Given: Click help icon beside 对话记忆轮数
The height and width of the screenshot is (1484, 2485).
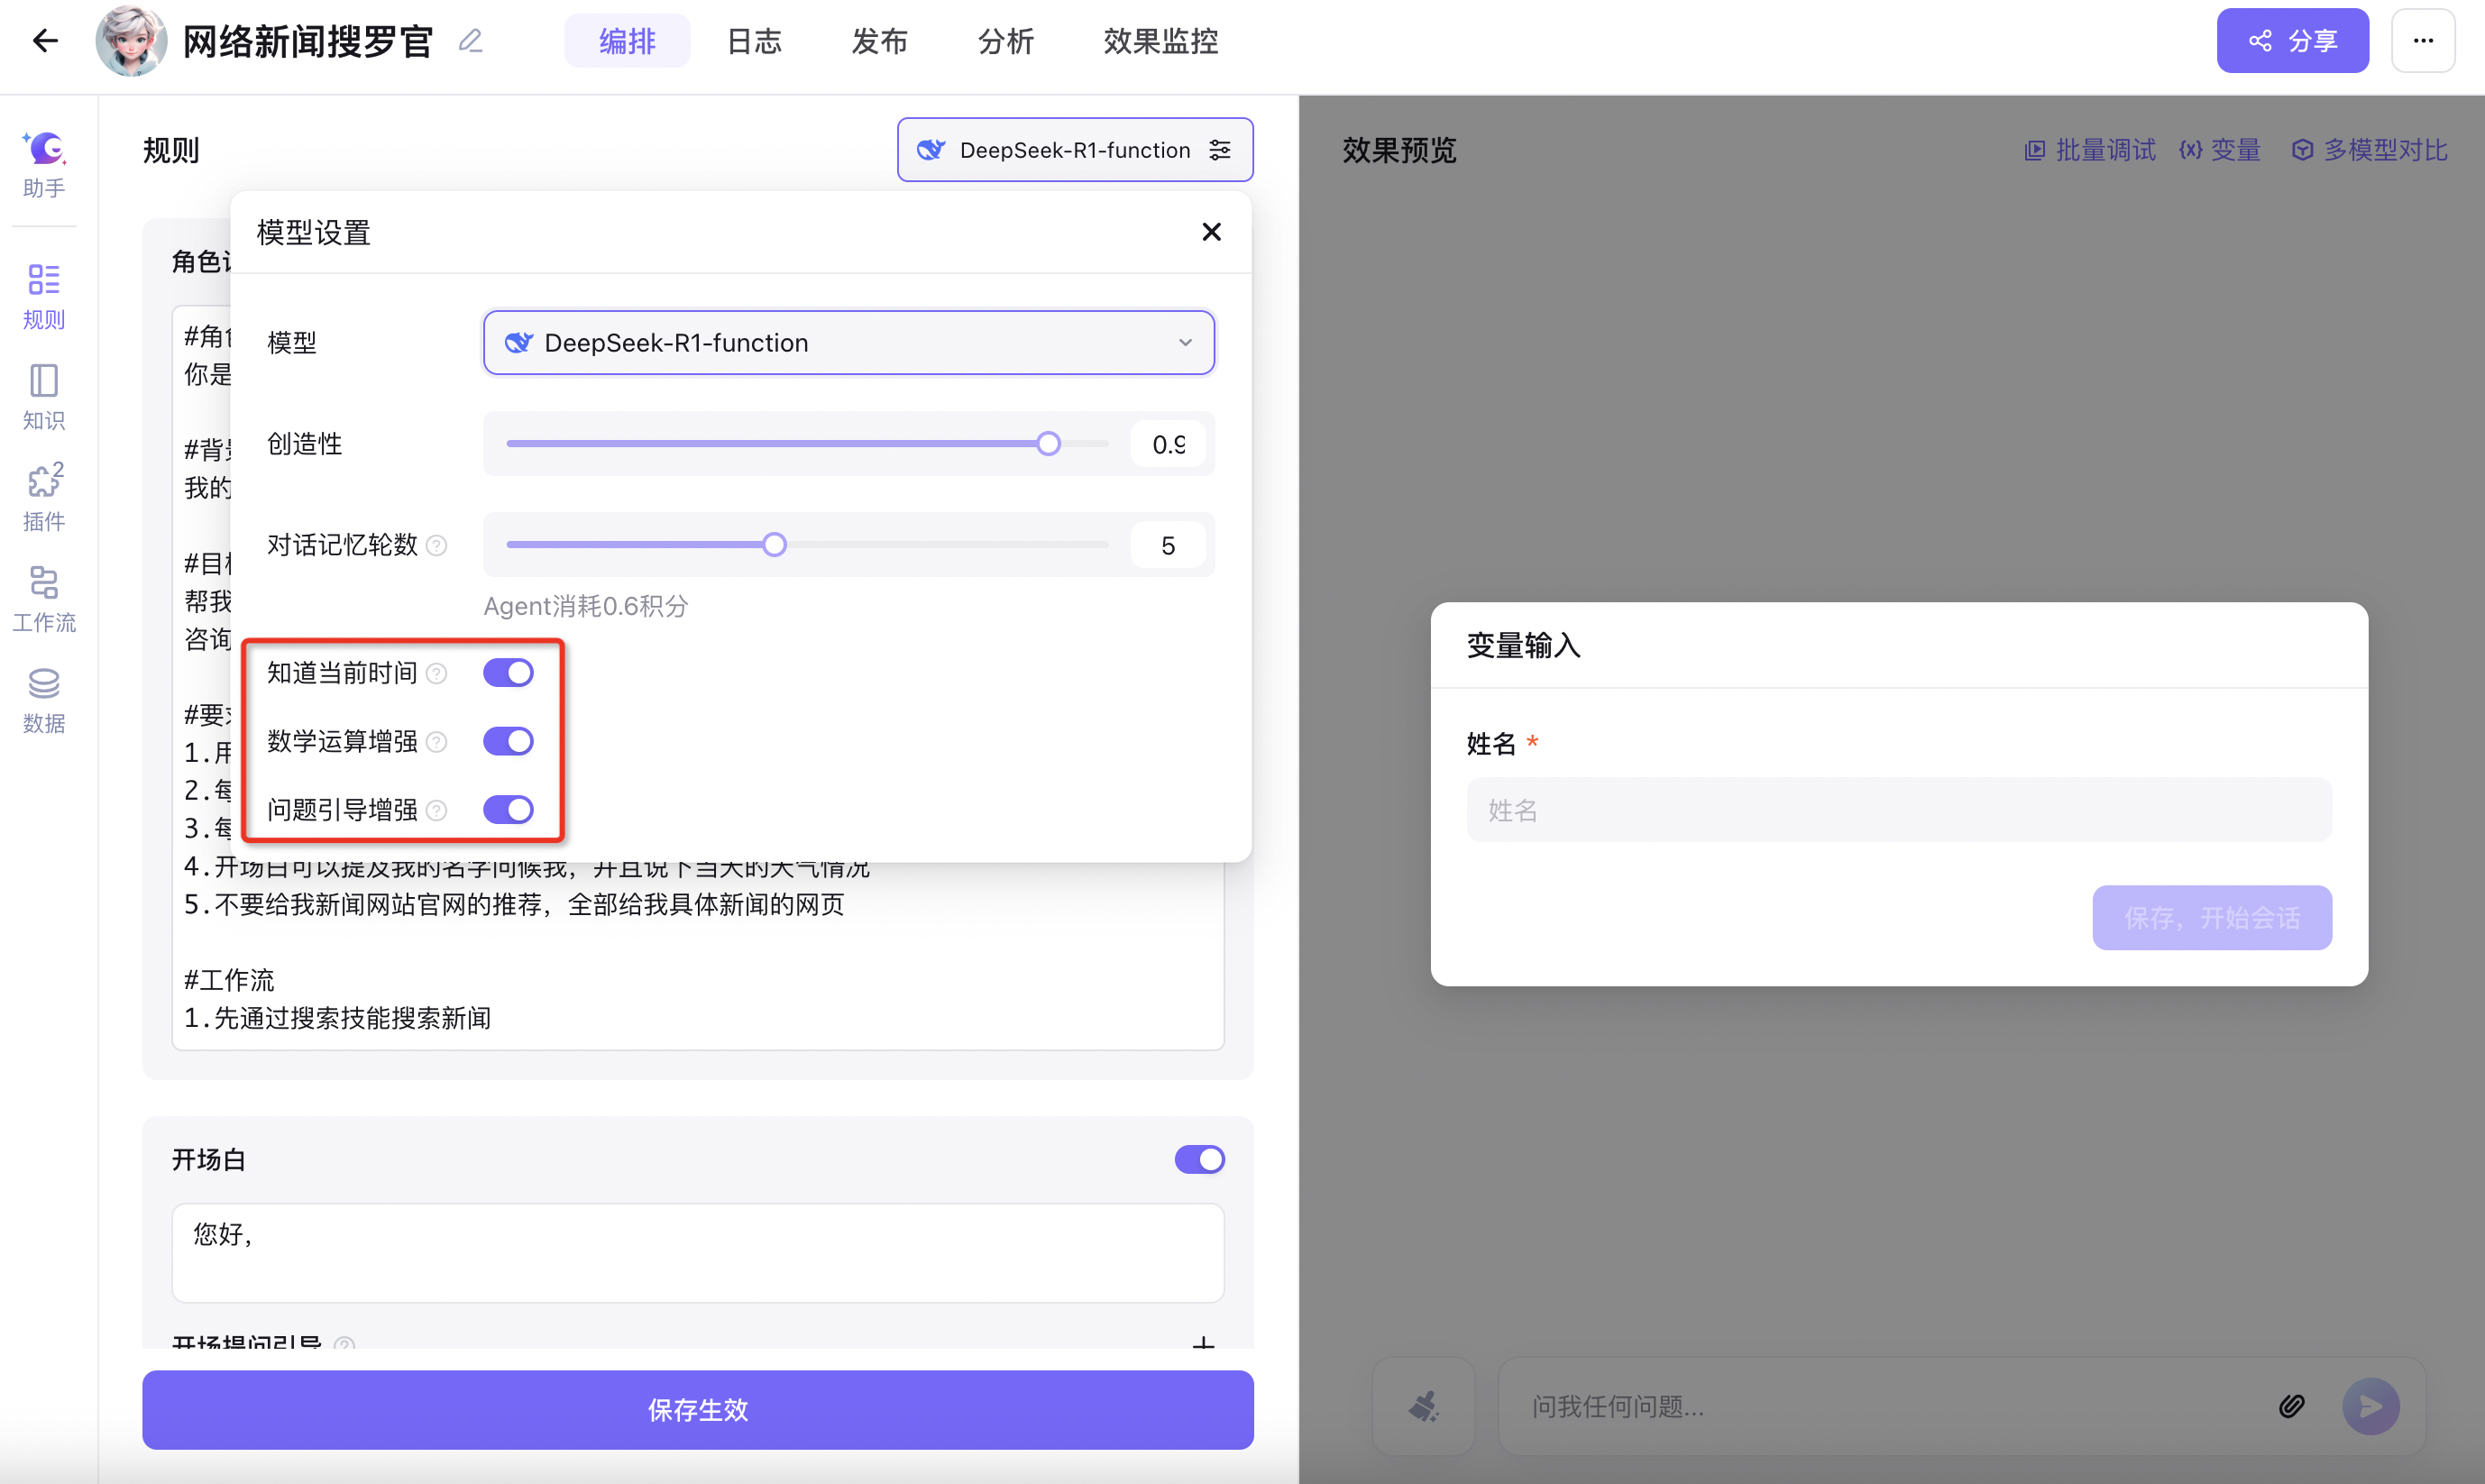Looking at the screenshot, I should [436, 545].
